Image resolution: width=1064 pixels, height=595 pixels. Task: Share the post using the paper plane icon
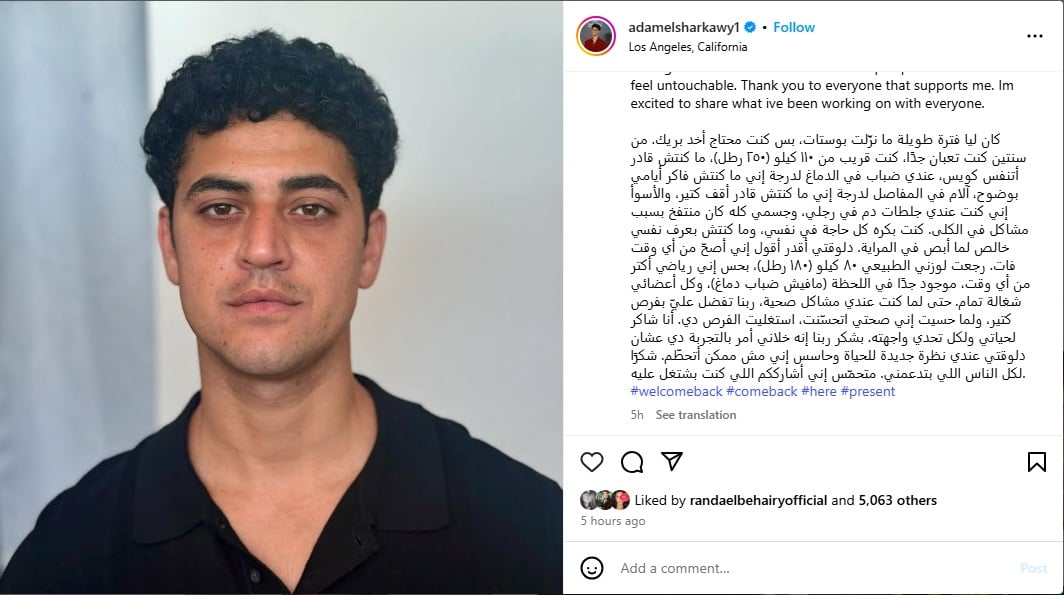pyautogui.click(x=672, y=461)
